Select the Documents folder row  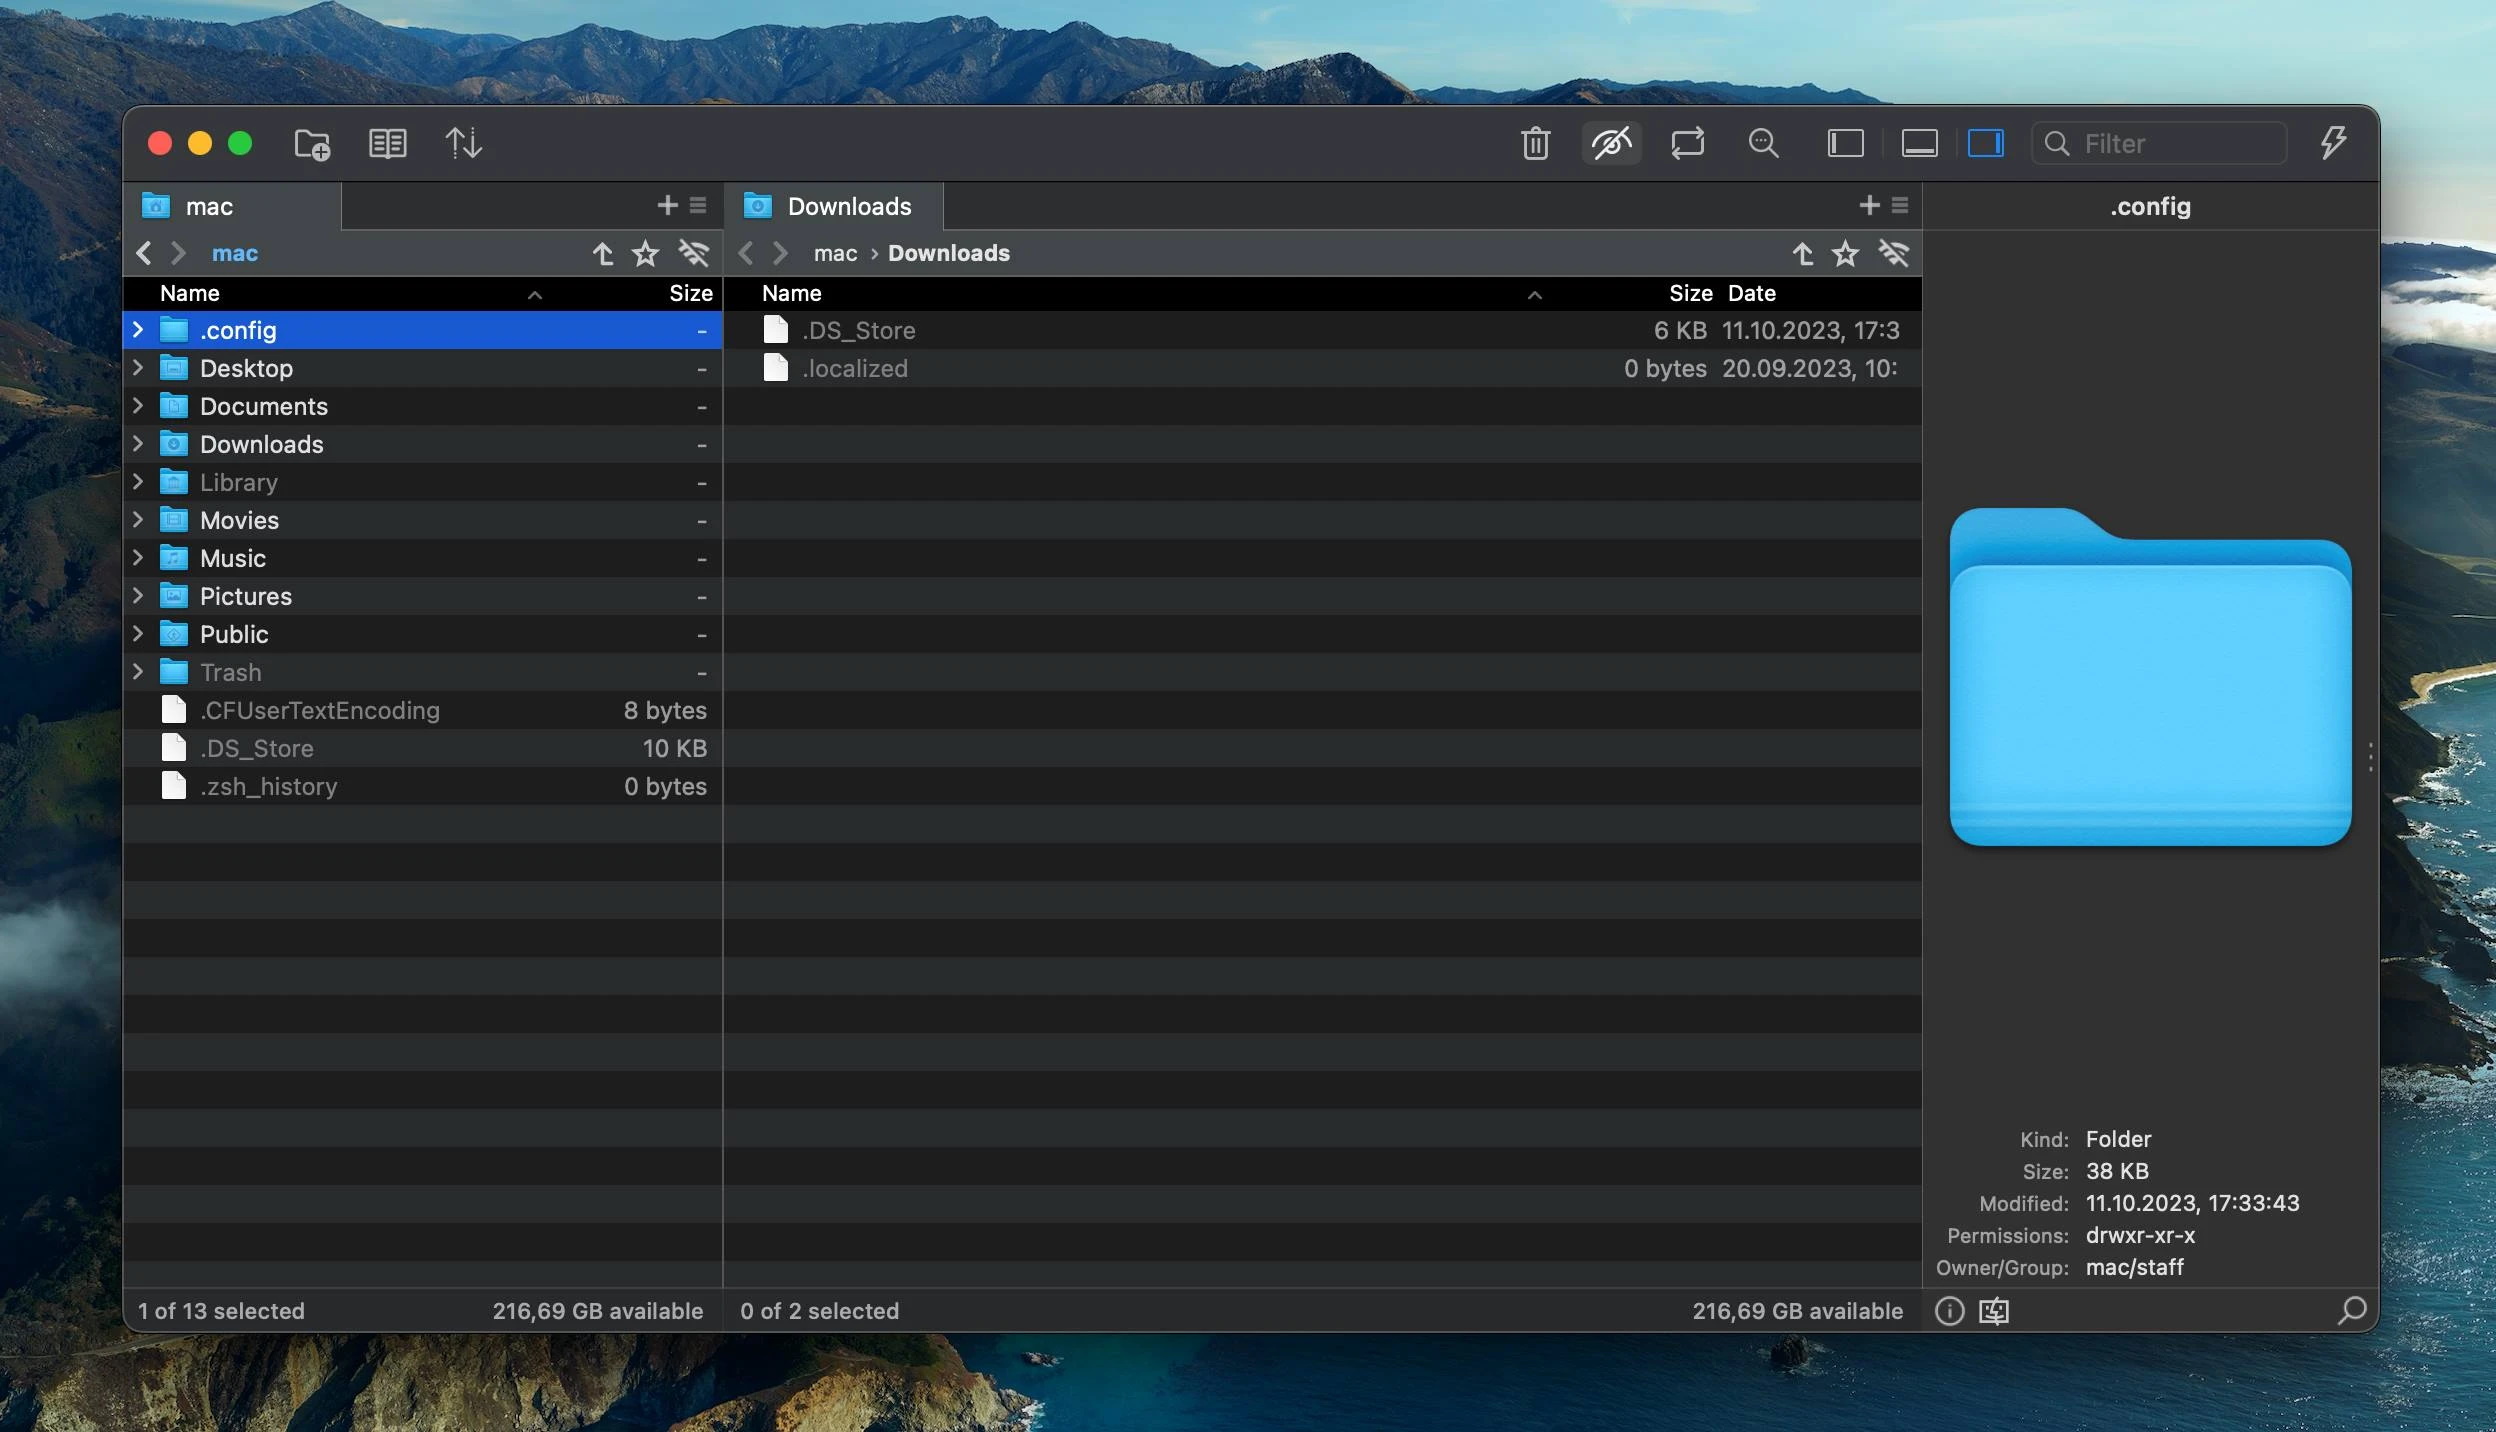coord(422,406)
